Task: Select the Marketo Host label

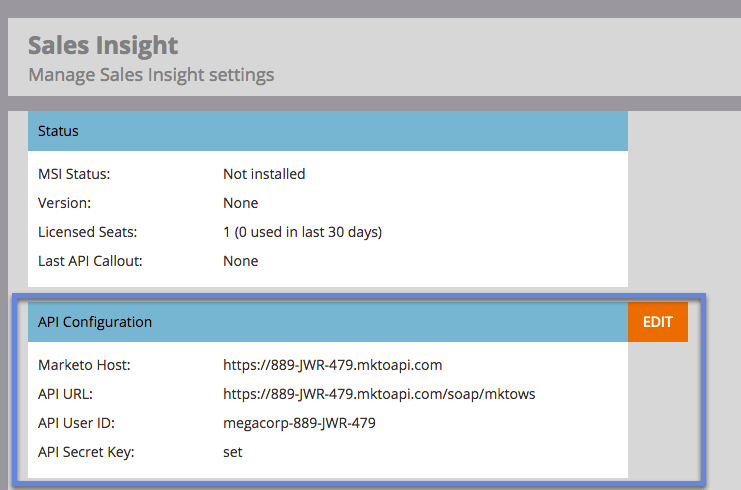Action: (84, 365)
